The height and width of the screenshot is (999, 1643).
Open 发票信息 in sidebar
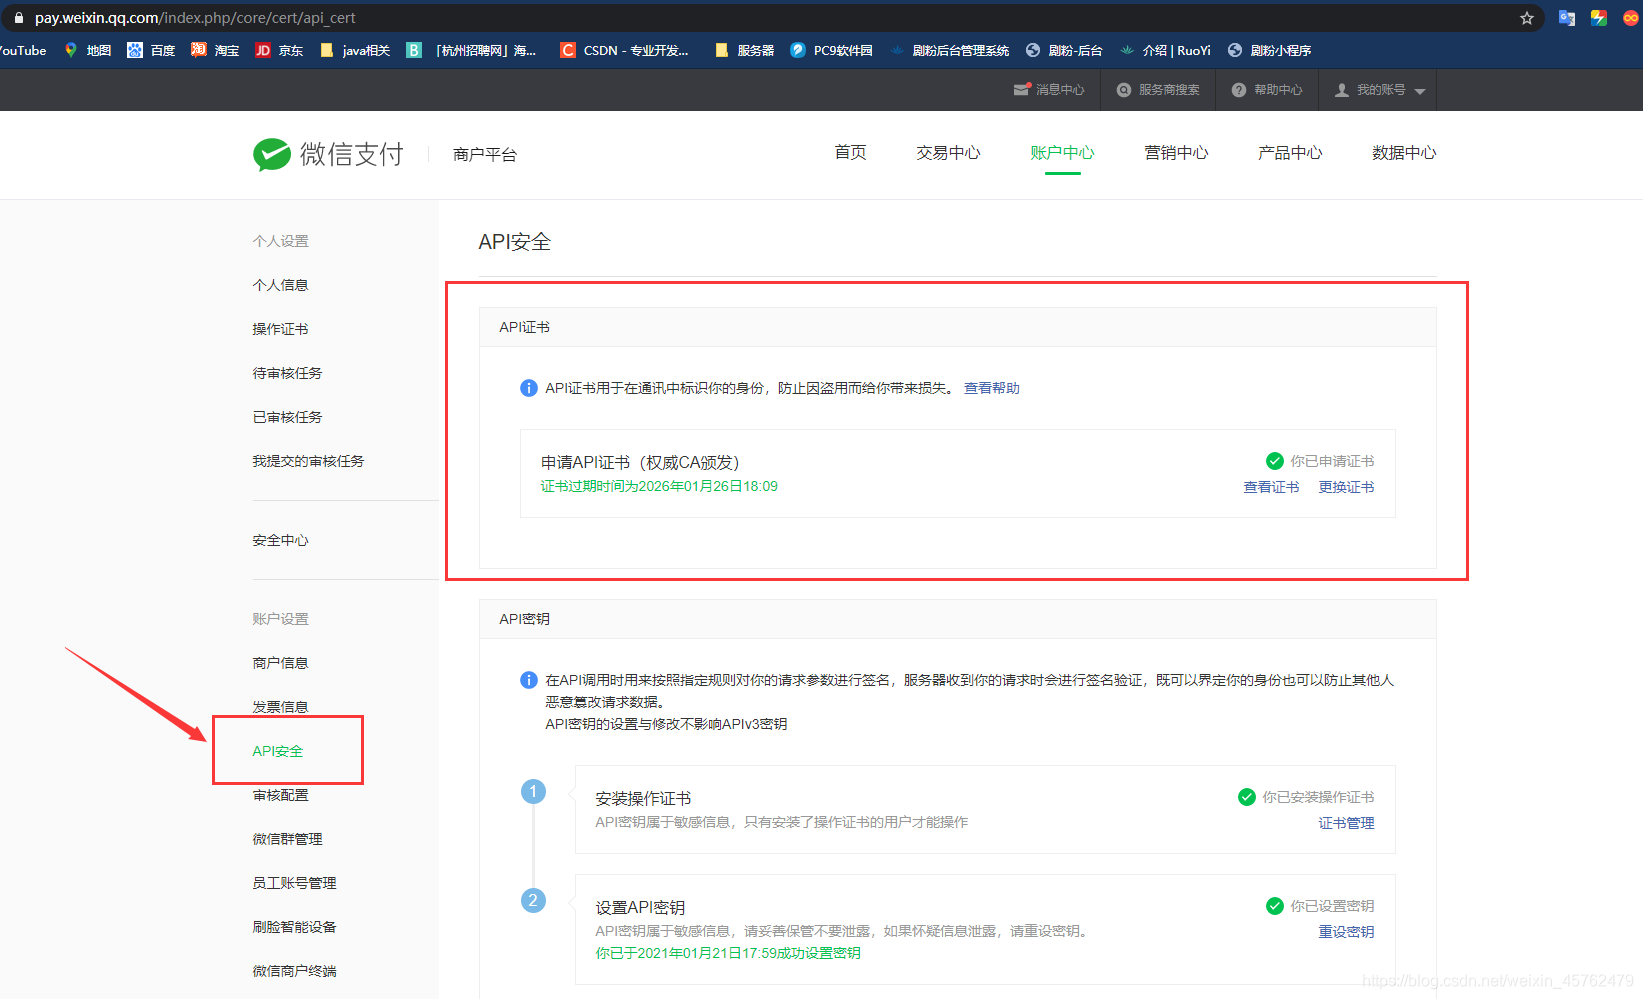(280, 707)
